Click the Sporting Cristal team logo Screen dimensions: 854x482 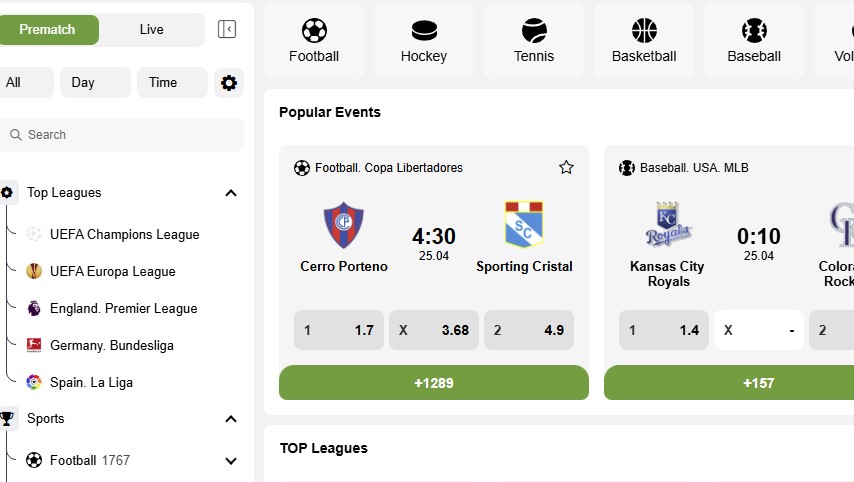(524, 224)
